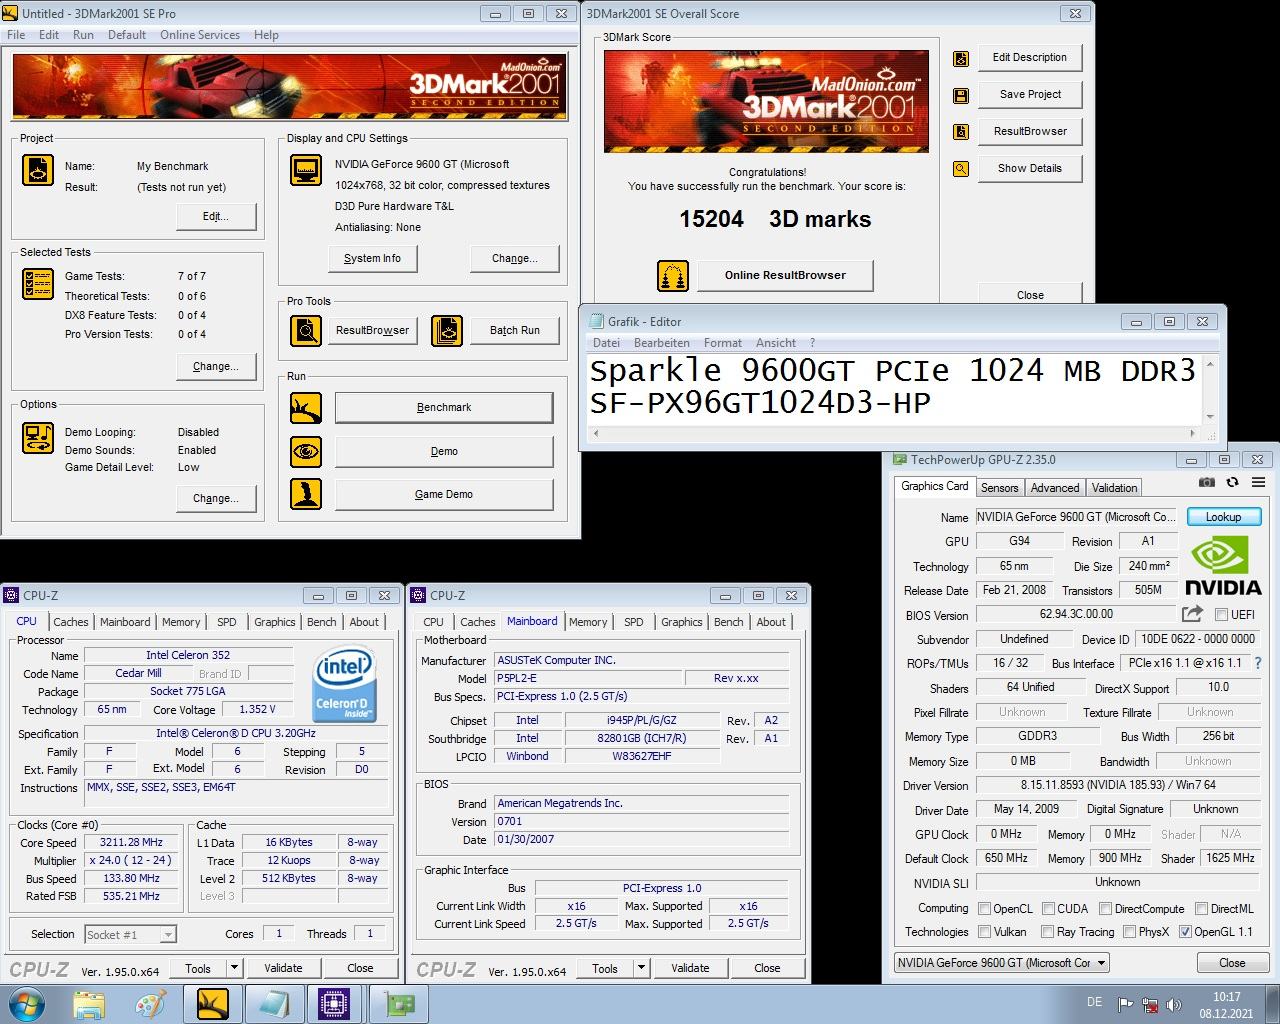Open the Format menu in Editor
The height and width of the screenshot is (1024, 1280).
point(723,343)
